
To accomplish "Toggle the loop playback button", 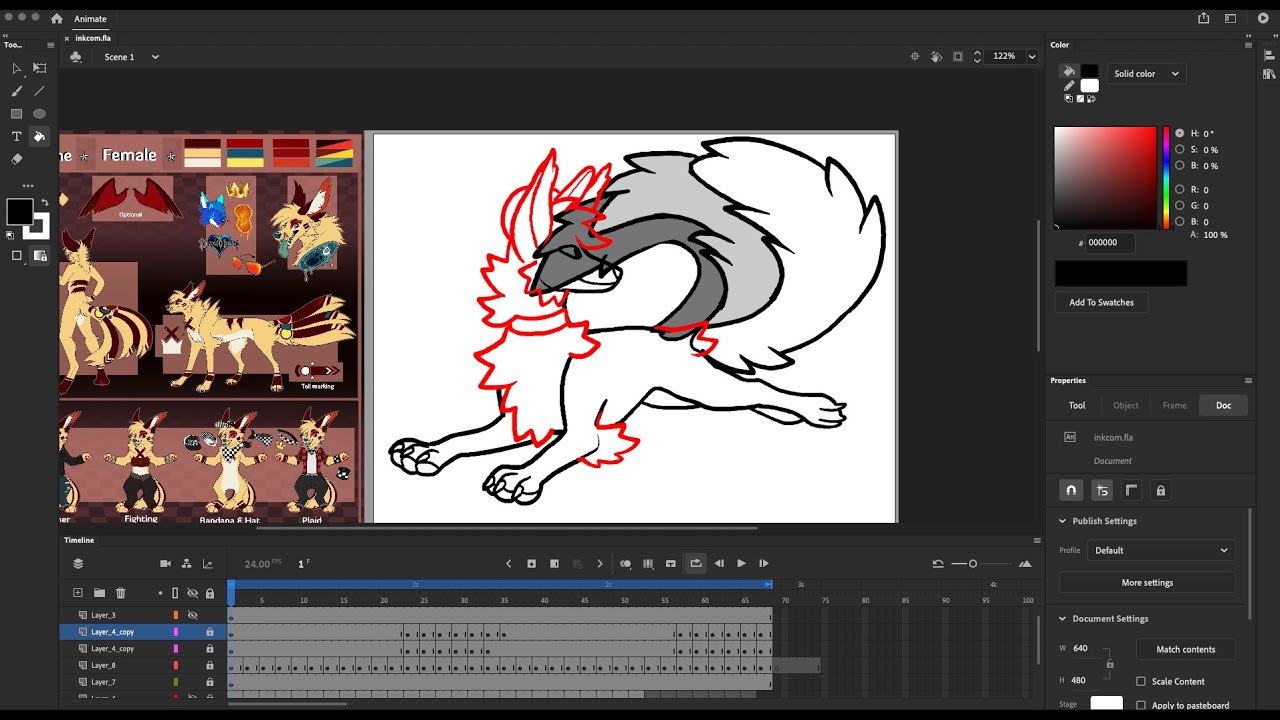I will 696,564.
